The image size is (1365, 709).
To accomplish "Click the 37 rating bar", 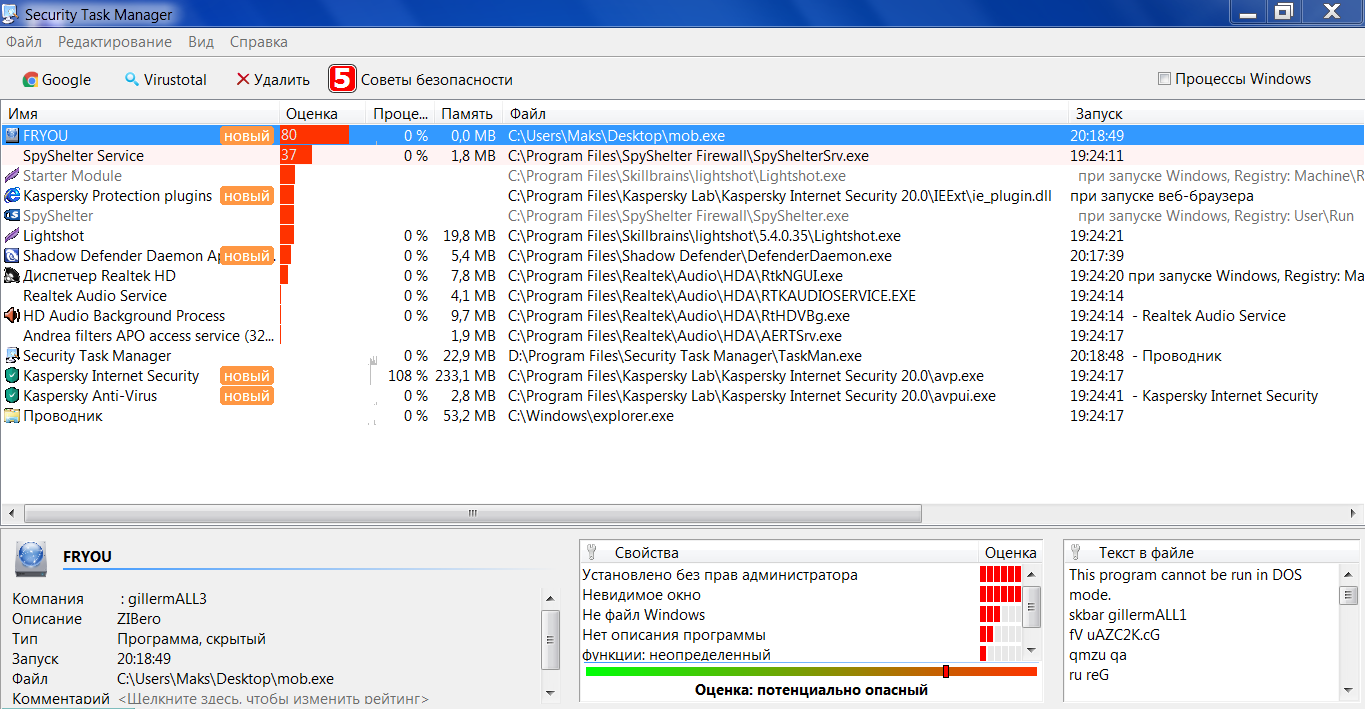I will [x=296, y=155].
